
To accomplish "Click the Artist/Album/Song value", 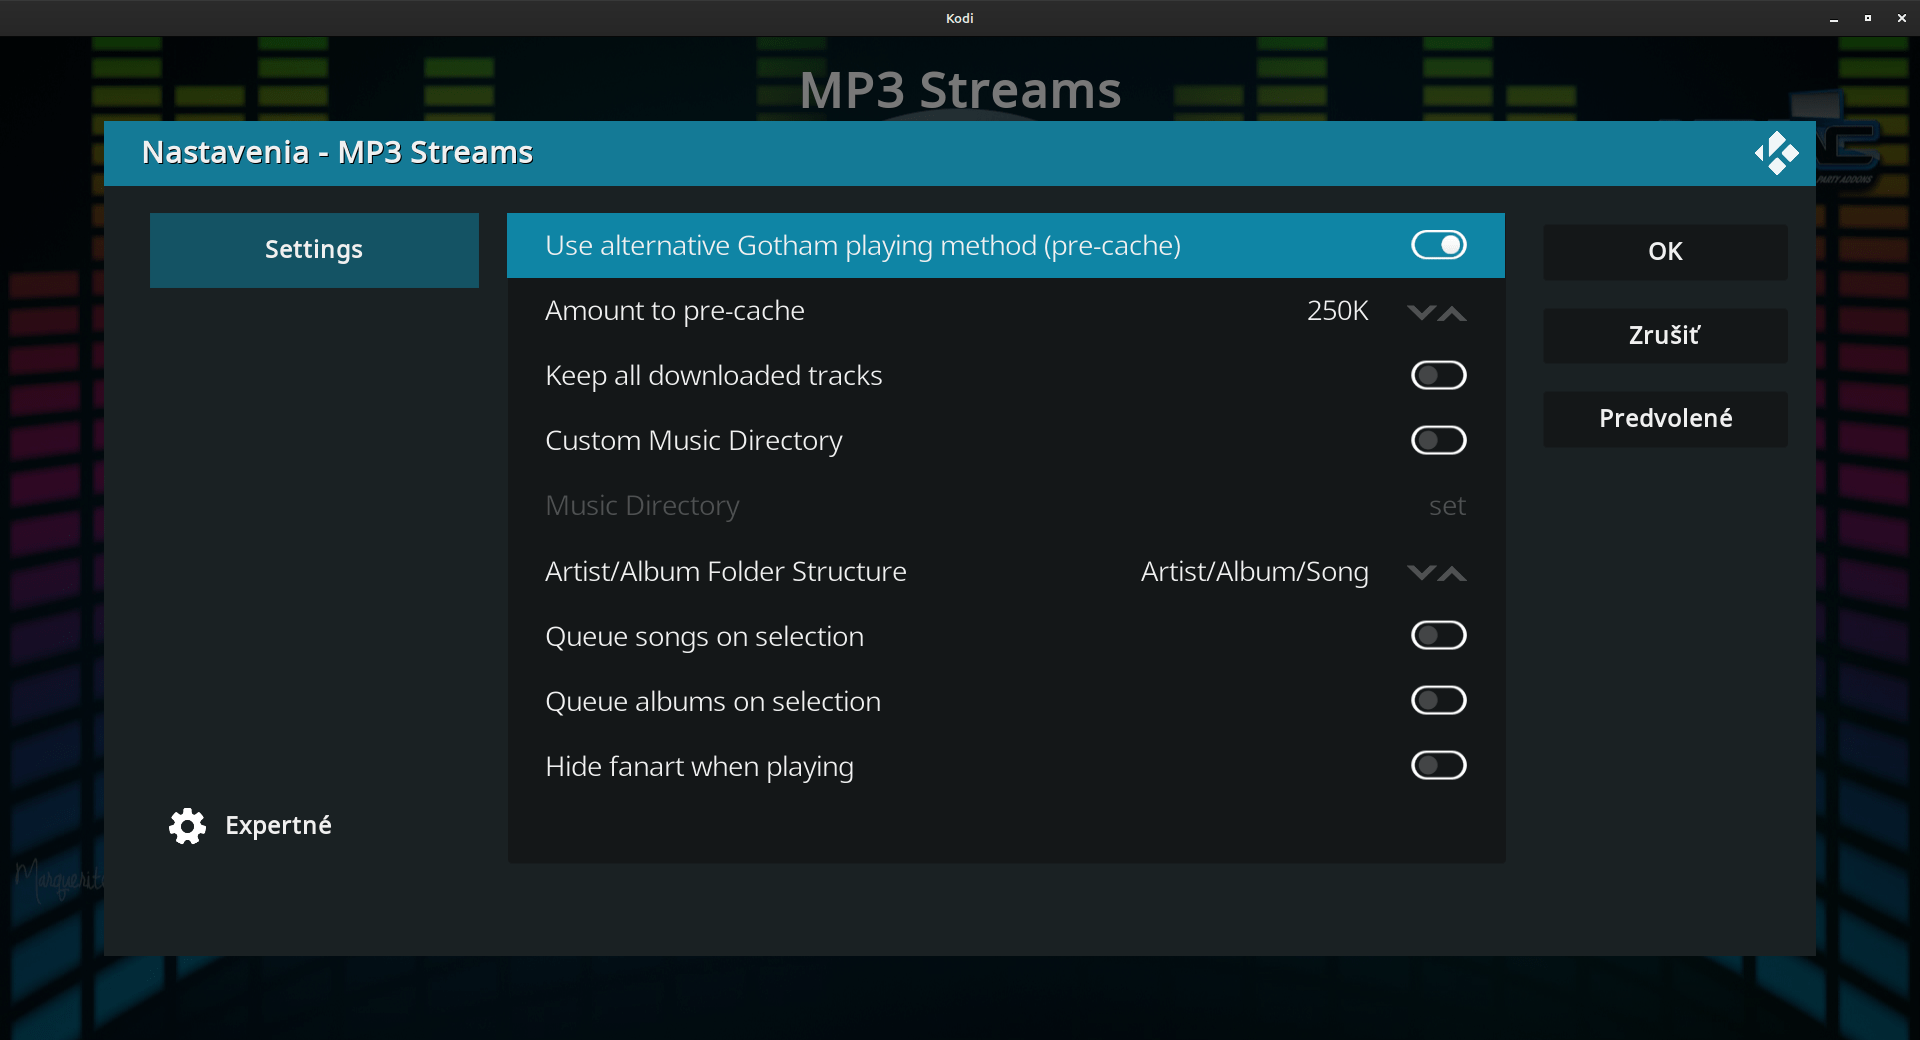I will point(1254,572).
